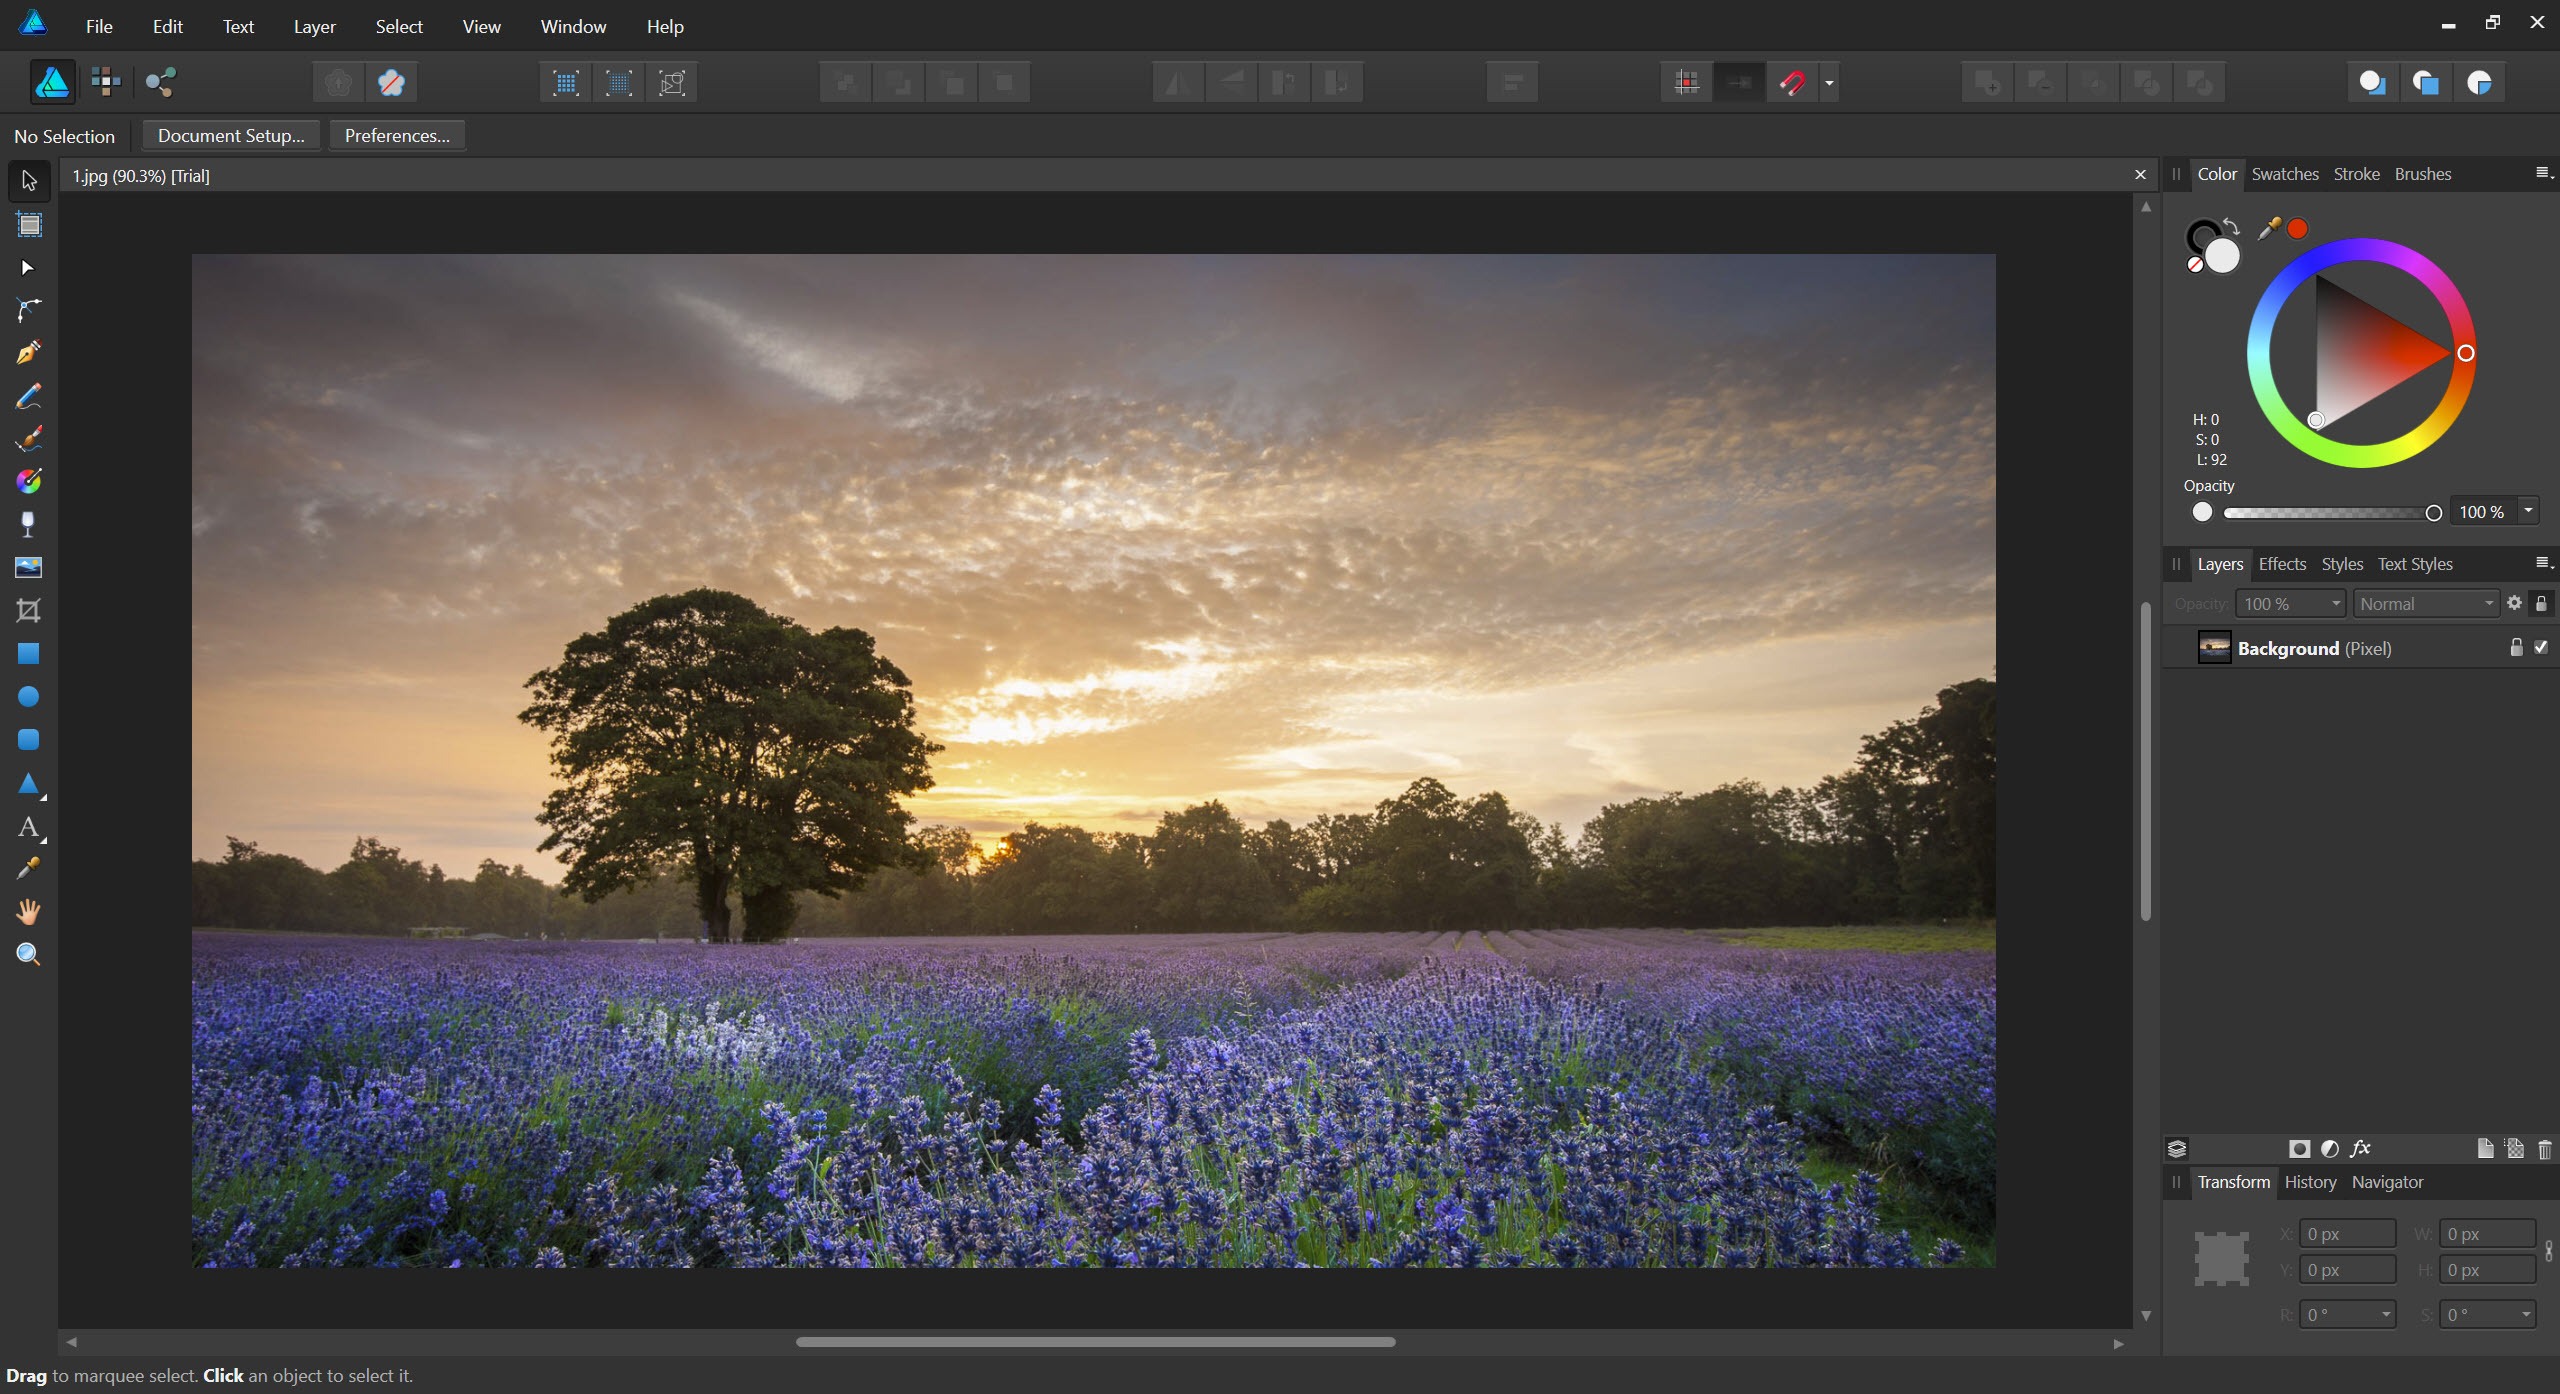Pick the Ellipse shape tool
The image size is (2560, 1394).
(x=28, y=697)
